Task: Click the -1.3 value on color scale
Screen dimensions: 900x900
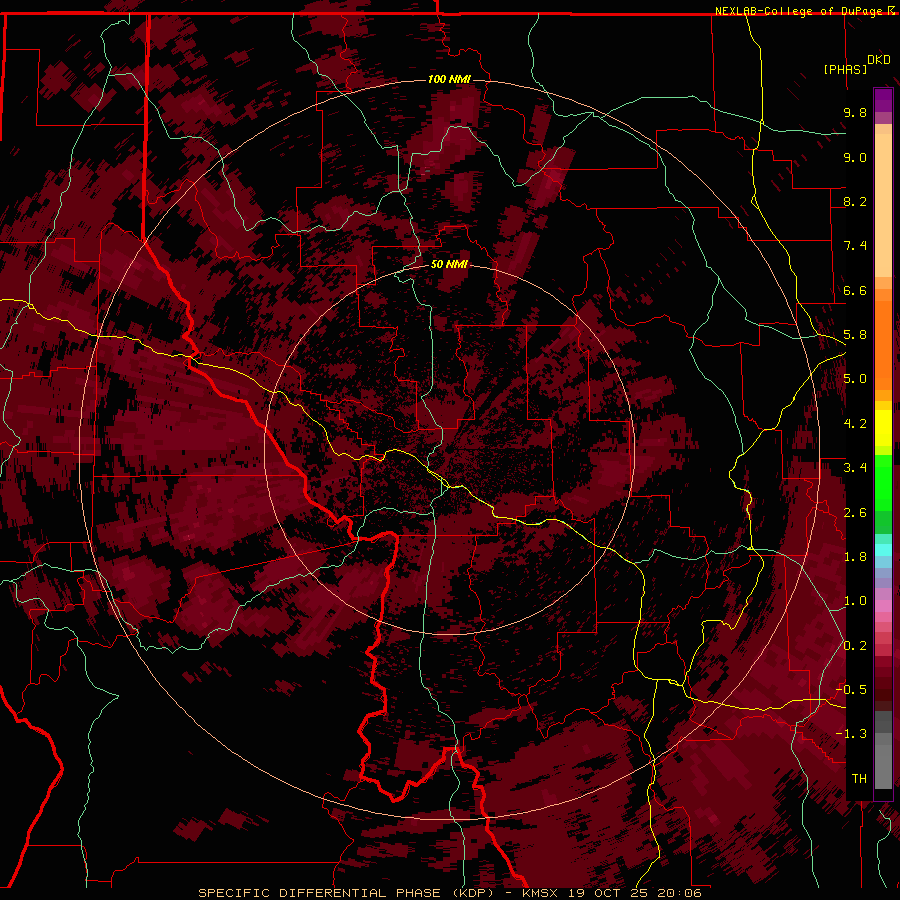Action: tap(851, 734)
